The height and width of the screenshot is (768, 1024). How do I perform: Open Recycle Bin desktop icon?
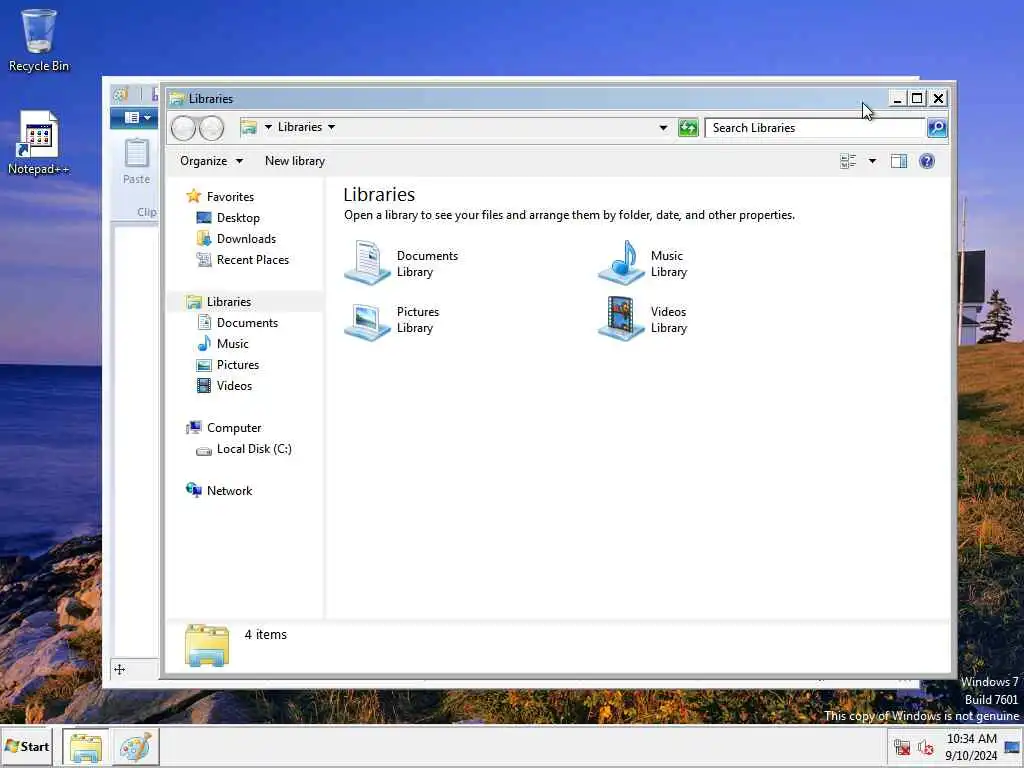pos(39,40)
